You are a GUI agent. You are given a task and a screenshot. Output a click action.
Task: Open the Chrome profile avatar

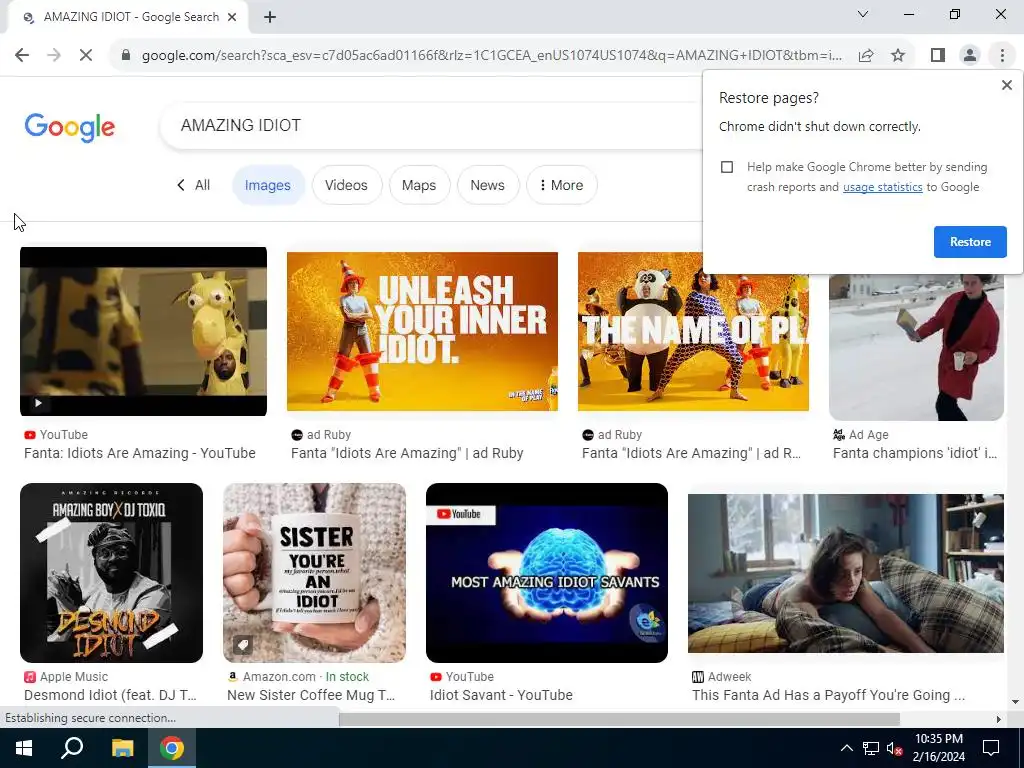[x=970, y=56]
